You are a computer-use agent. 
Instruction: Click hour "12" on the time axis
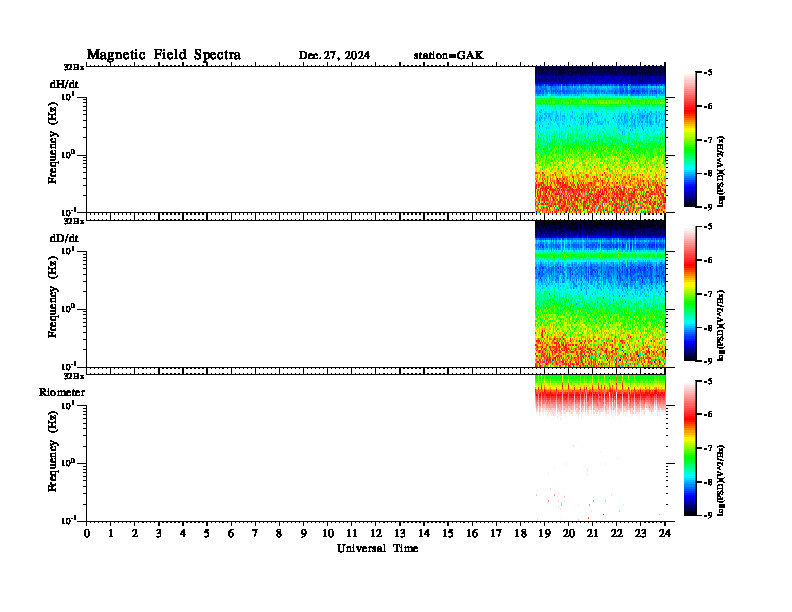[376, 533]
